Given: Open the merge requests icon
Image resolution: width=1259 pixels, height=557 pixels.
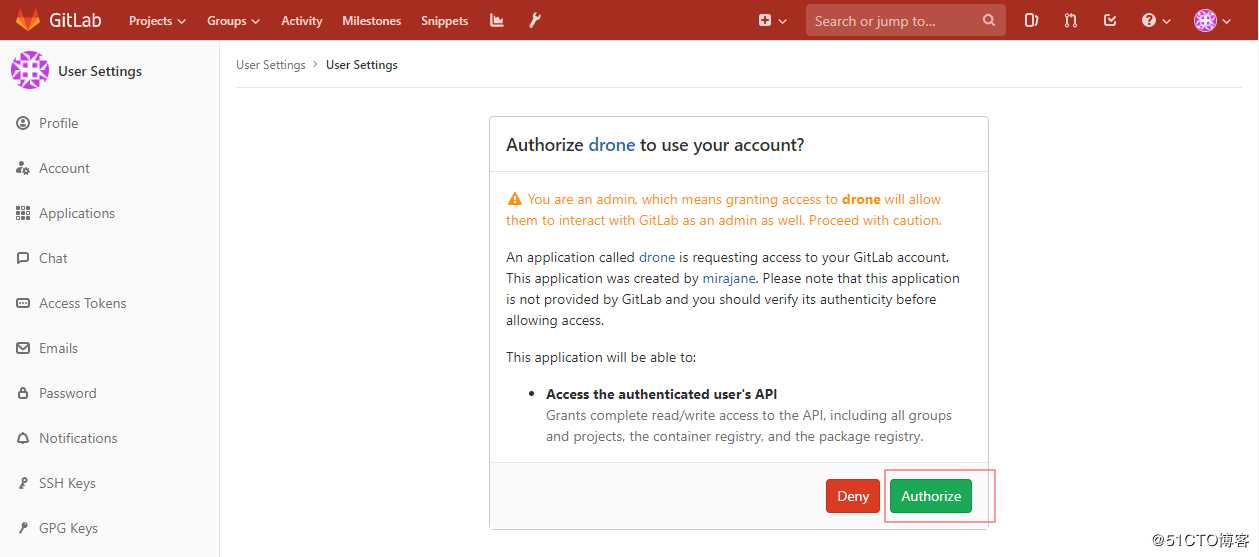Looking at the screenshot, I should coord(1071,20).
